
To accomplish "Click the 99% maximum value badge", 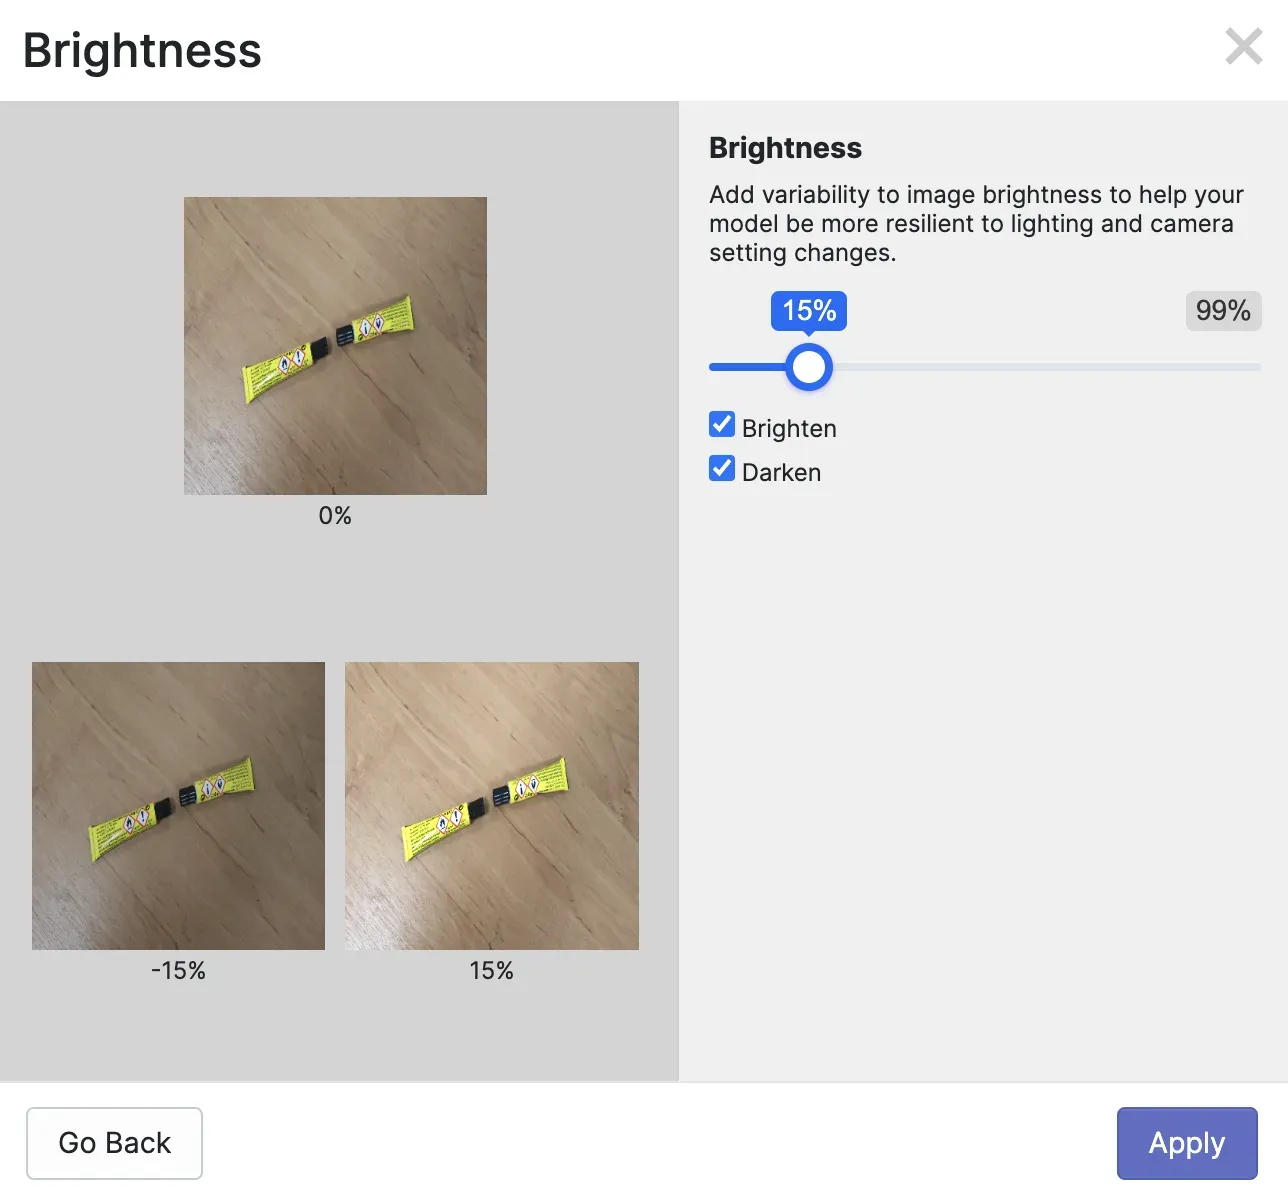I will pos(1223,311).
